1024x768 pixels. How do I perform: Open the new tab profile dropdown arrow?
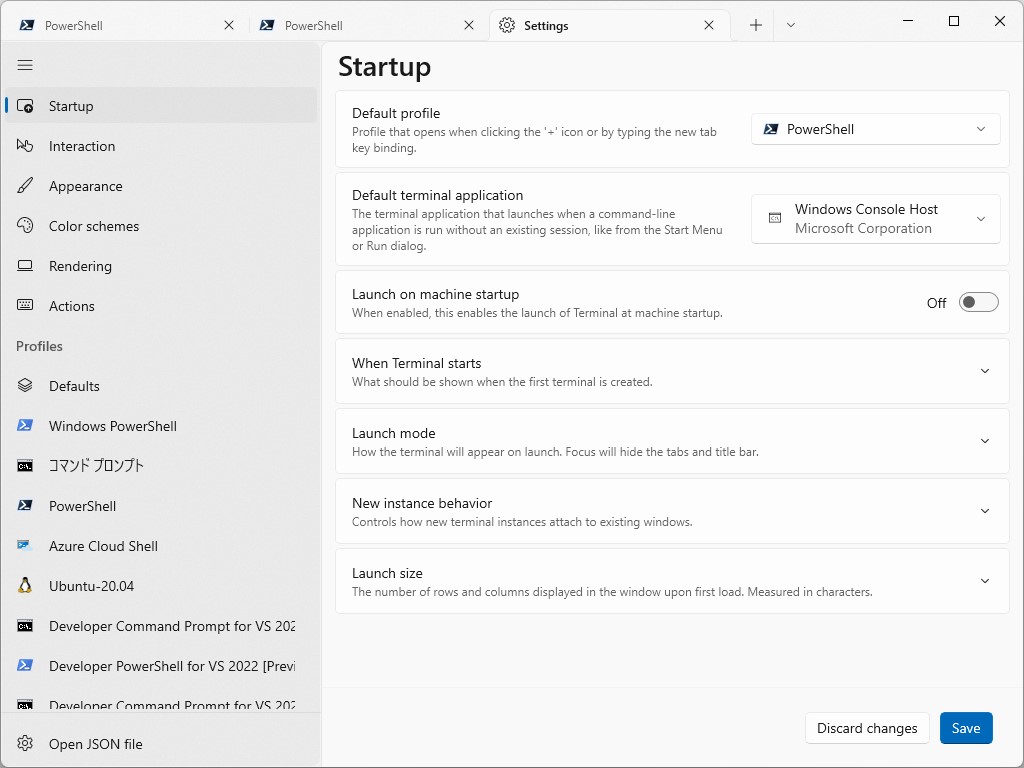pyautogui.click(x=791, y=25)
